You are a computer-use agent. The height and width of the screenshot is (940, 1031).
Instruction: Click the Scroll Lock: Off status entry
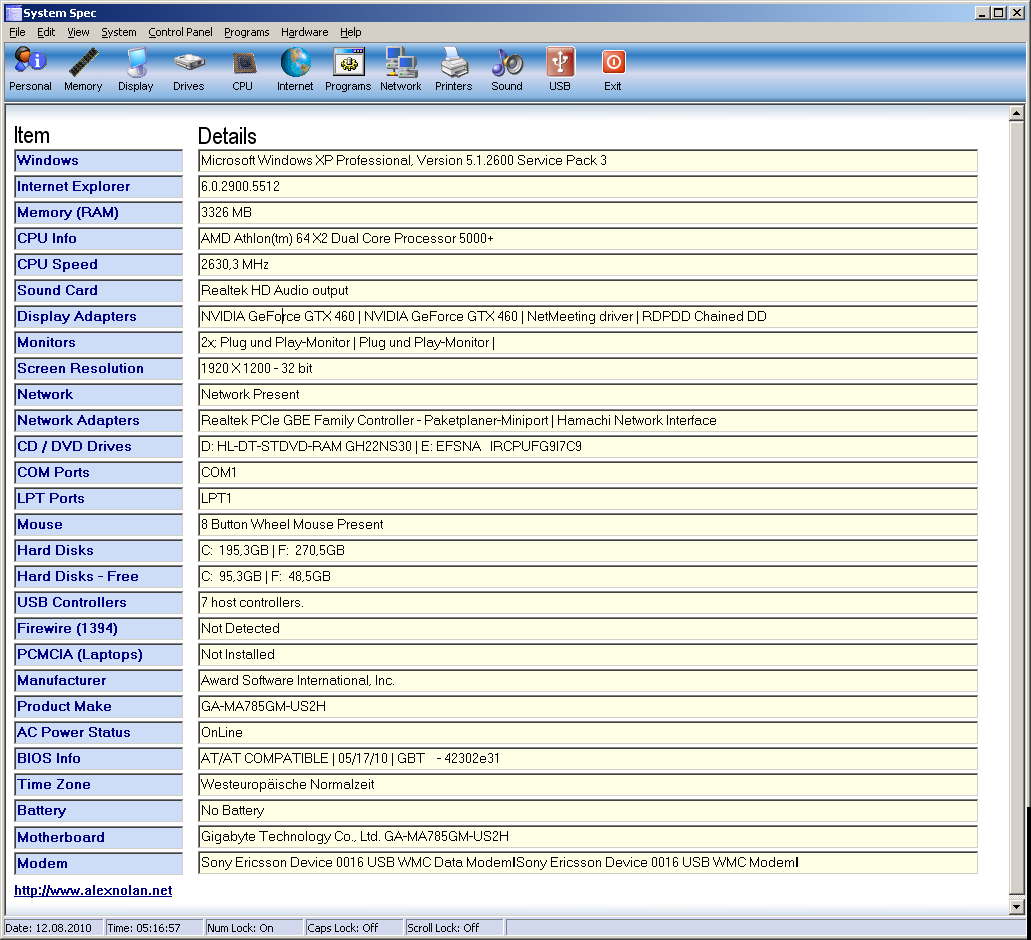(x=454, y=928)
